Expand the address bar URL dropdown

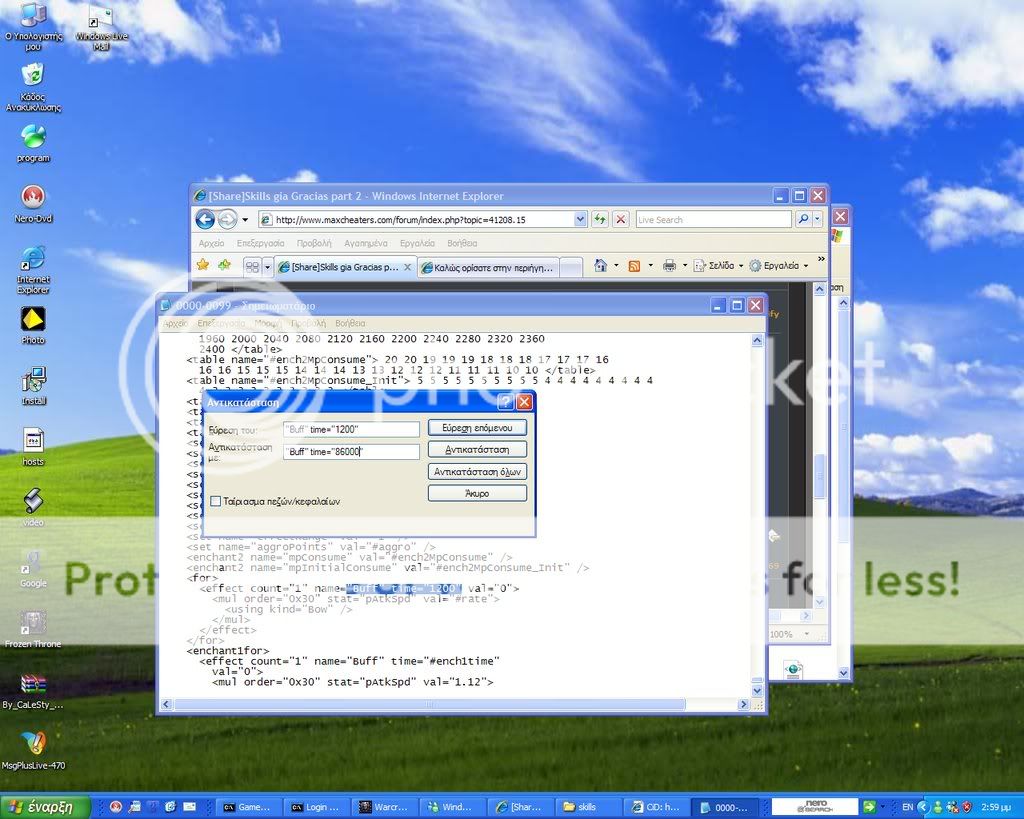click(580, 219)
